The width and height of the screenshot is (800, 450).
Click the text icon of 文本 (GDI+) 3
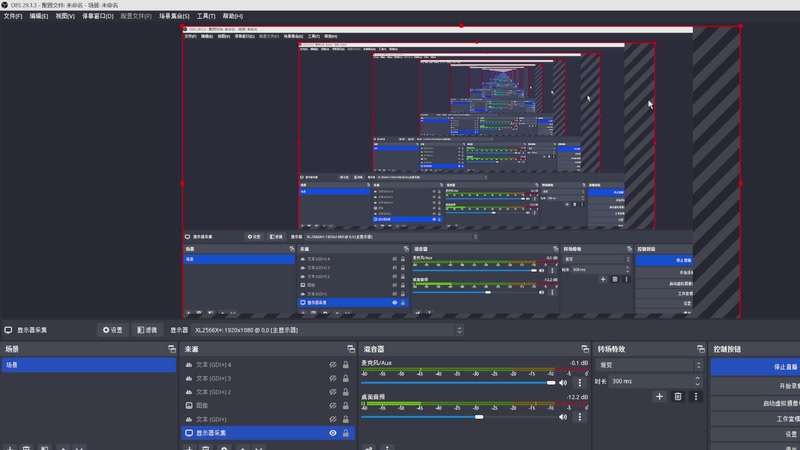click(189, 379)
